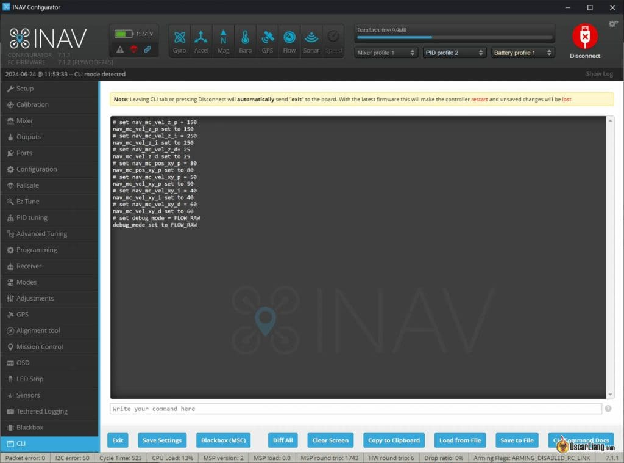Click the CLI Command Docs button
Image resolution: width=624 pixels, height=463 pixels.
pyautogui.click(x=581, y=440)
